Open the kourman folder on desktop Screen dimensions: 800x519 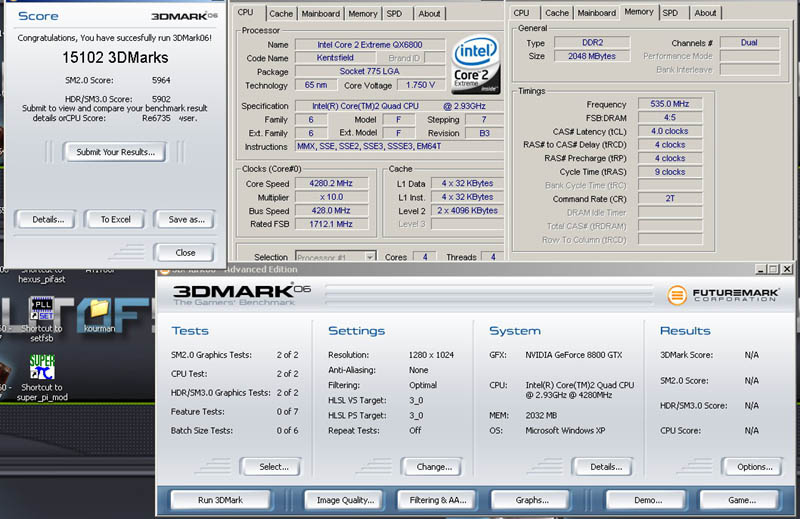click(x=99, y=309)
